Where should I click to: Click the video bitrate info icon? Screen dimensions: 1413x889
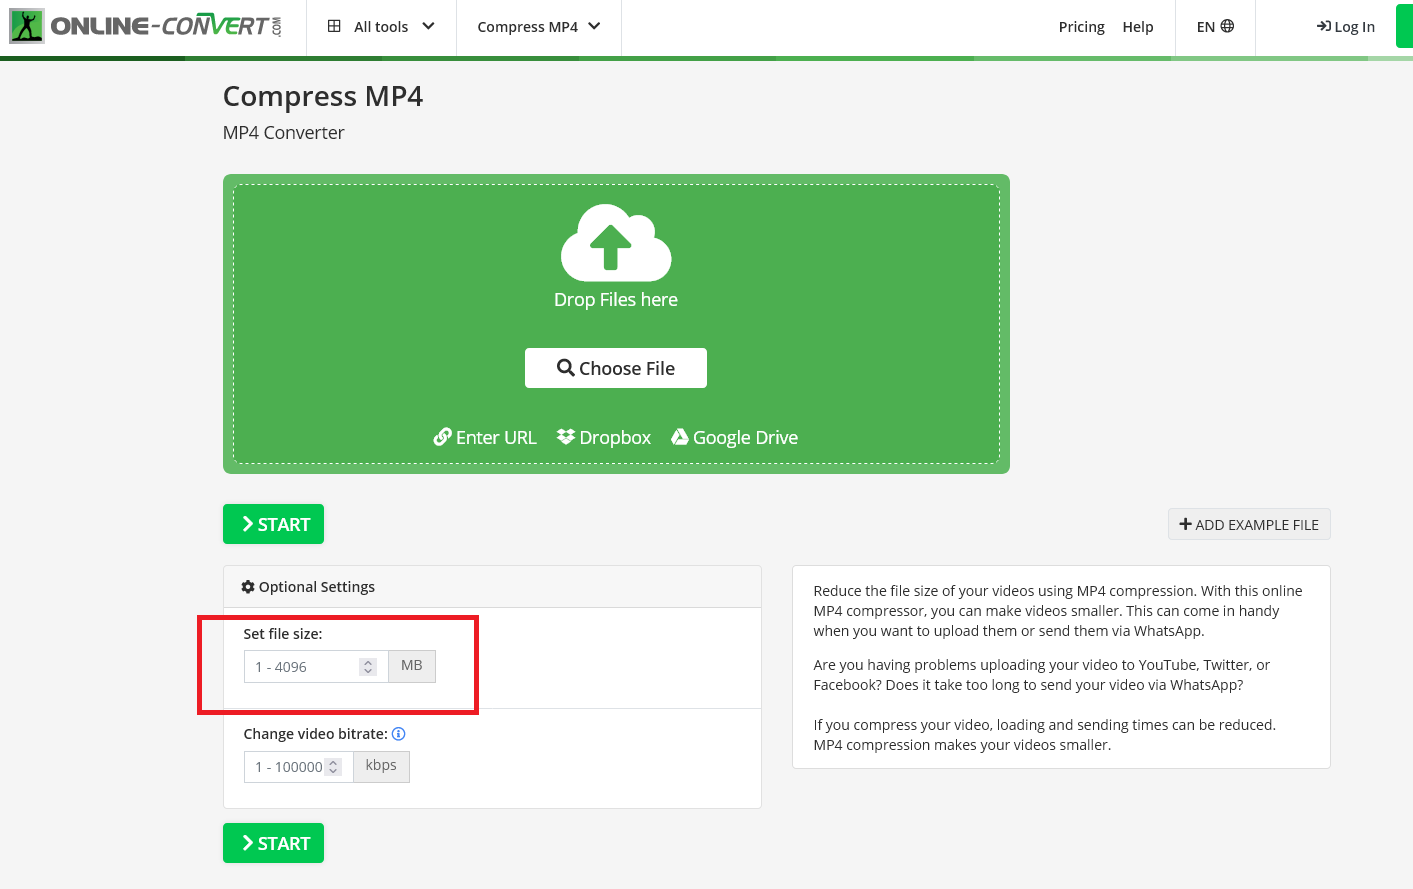click(398, 734)
